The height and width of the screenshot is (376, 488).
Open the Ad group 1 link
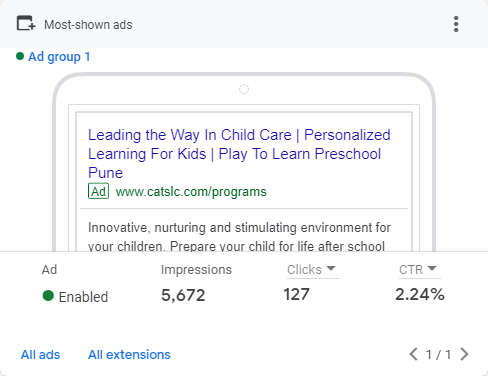(59, 57)
